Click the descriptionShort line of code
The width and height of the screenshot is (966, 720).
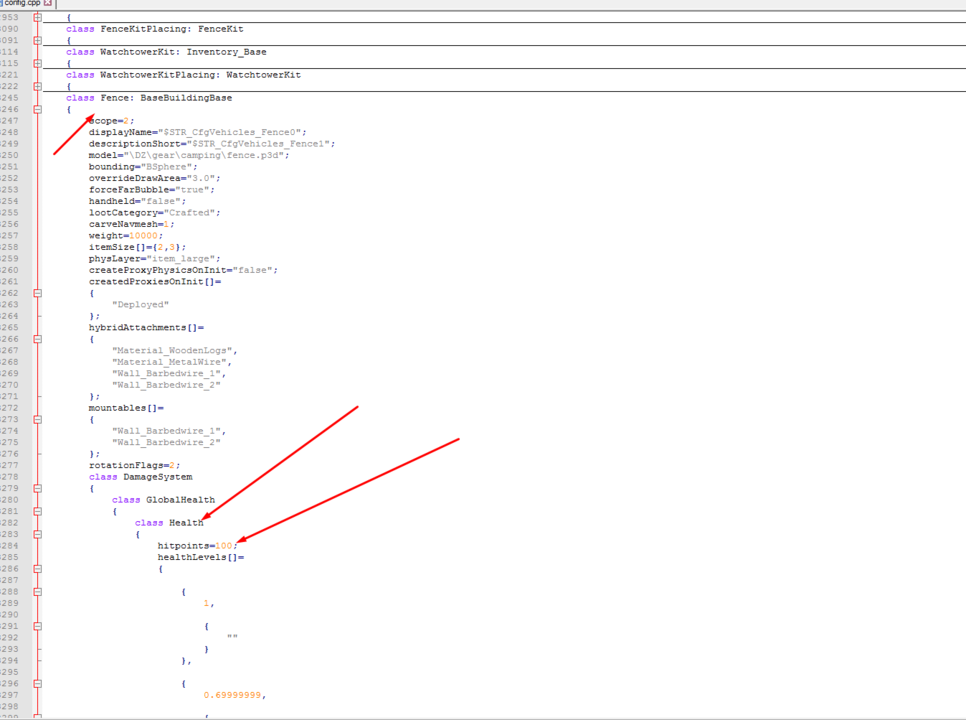point(212,144)
